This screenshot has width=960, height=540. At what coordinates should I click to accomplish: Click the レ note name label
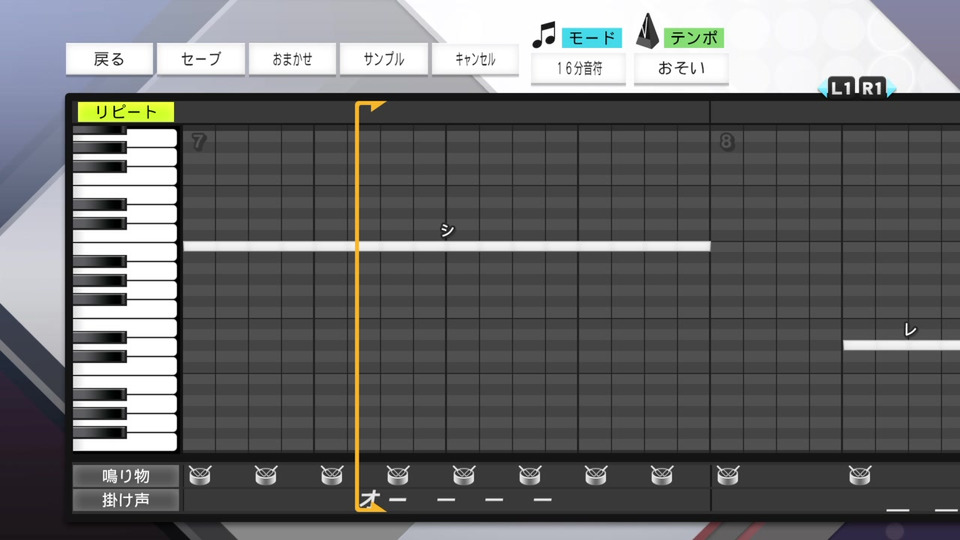(x=910, y=330)
